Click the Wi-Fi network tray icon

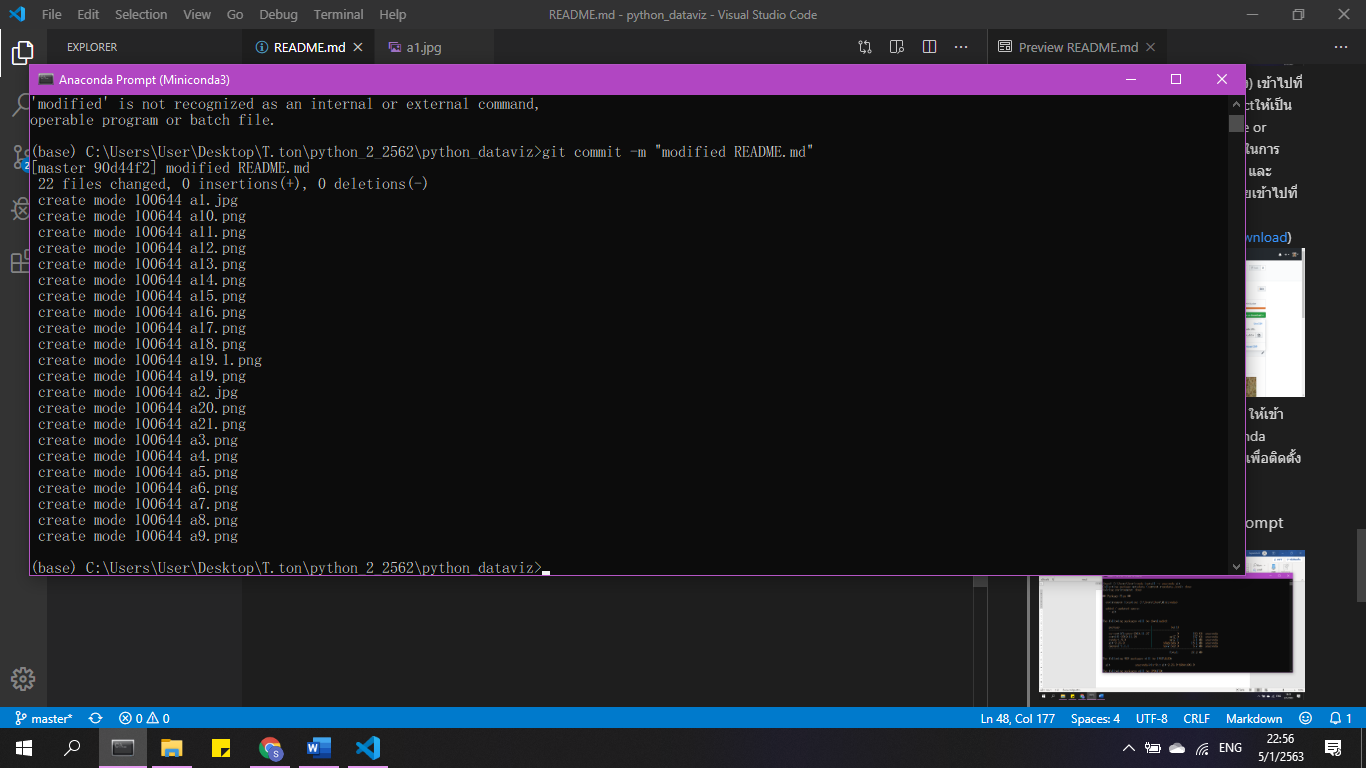tap(1202, 748)
